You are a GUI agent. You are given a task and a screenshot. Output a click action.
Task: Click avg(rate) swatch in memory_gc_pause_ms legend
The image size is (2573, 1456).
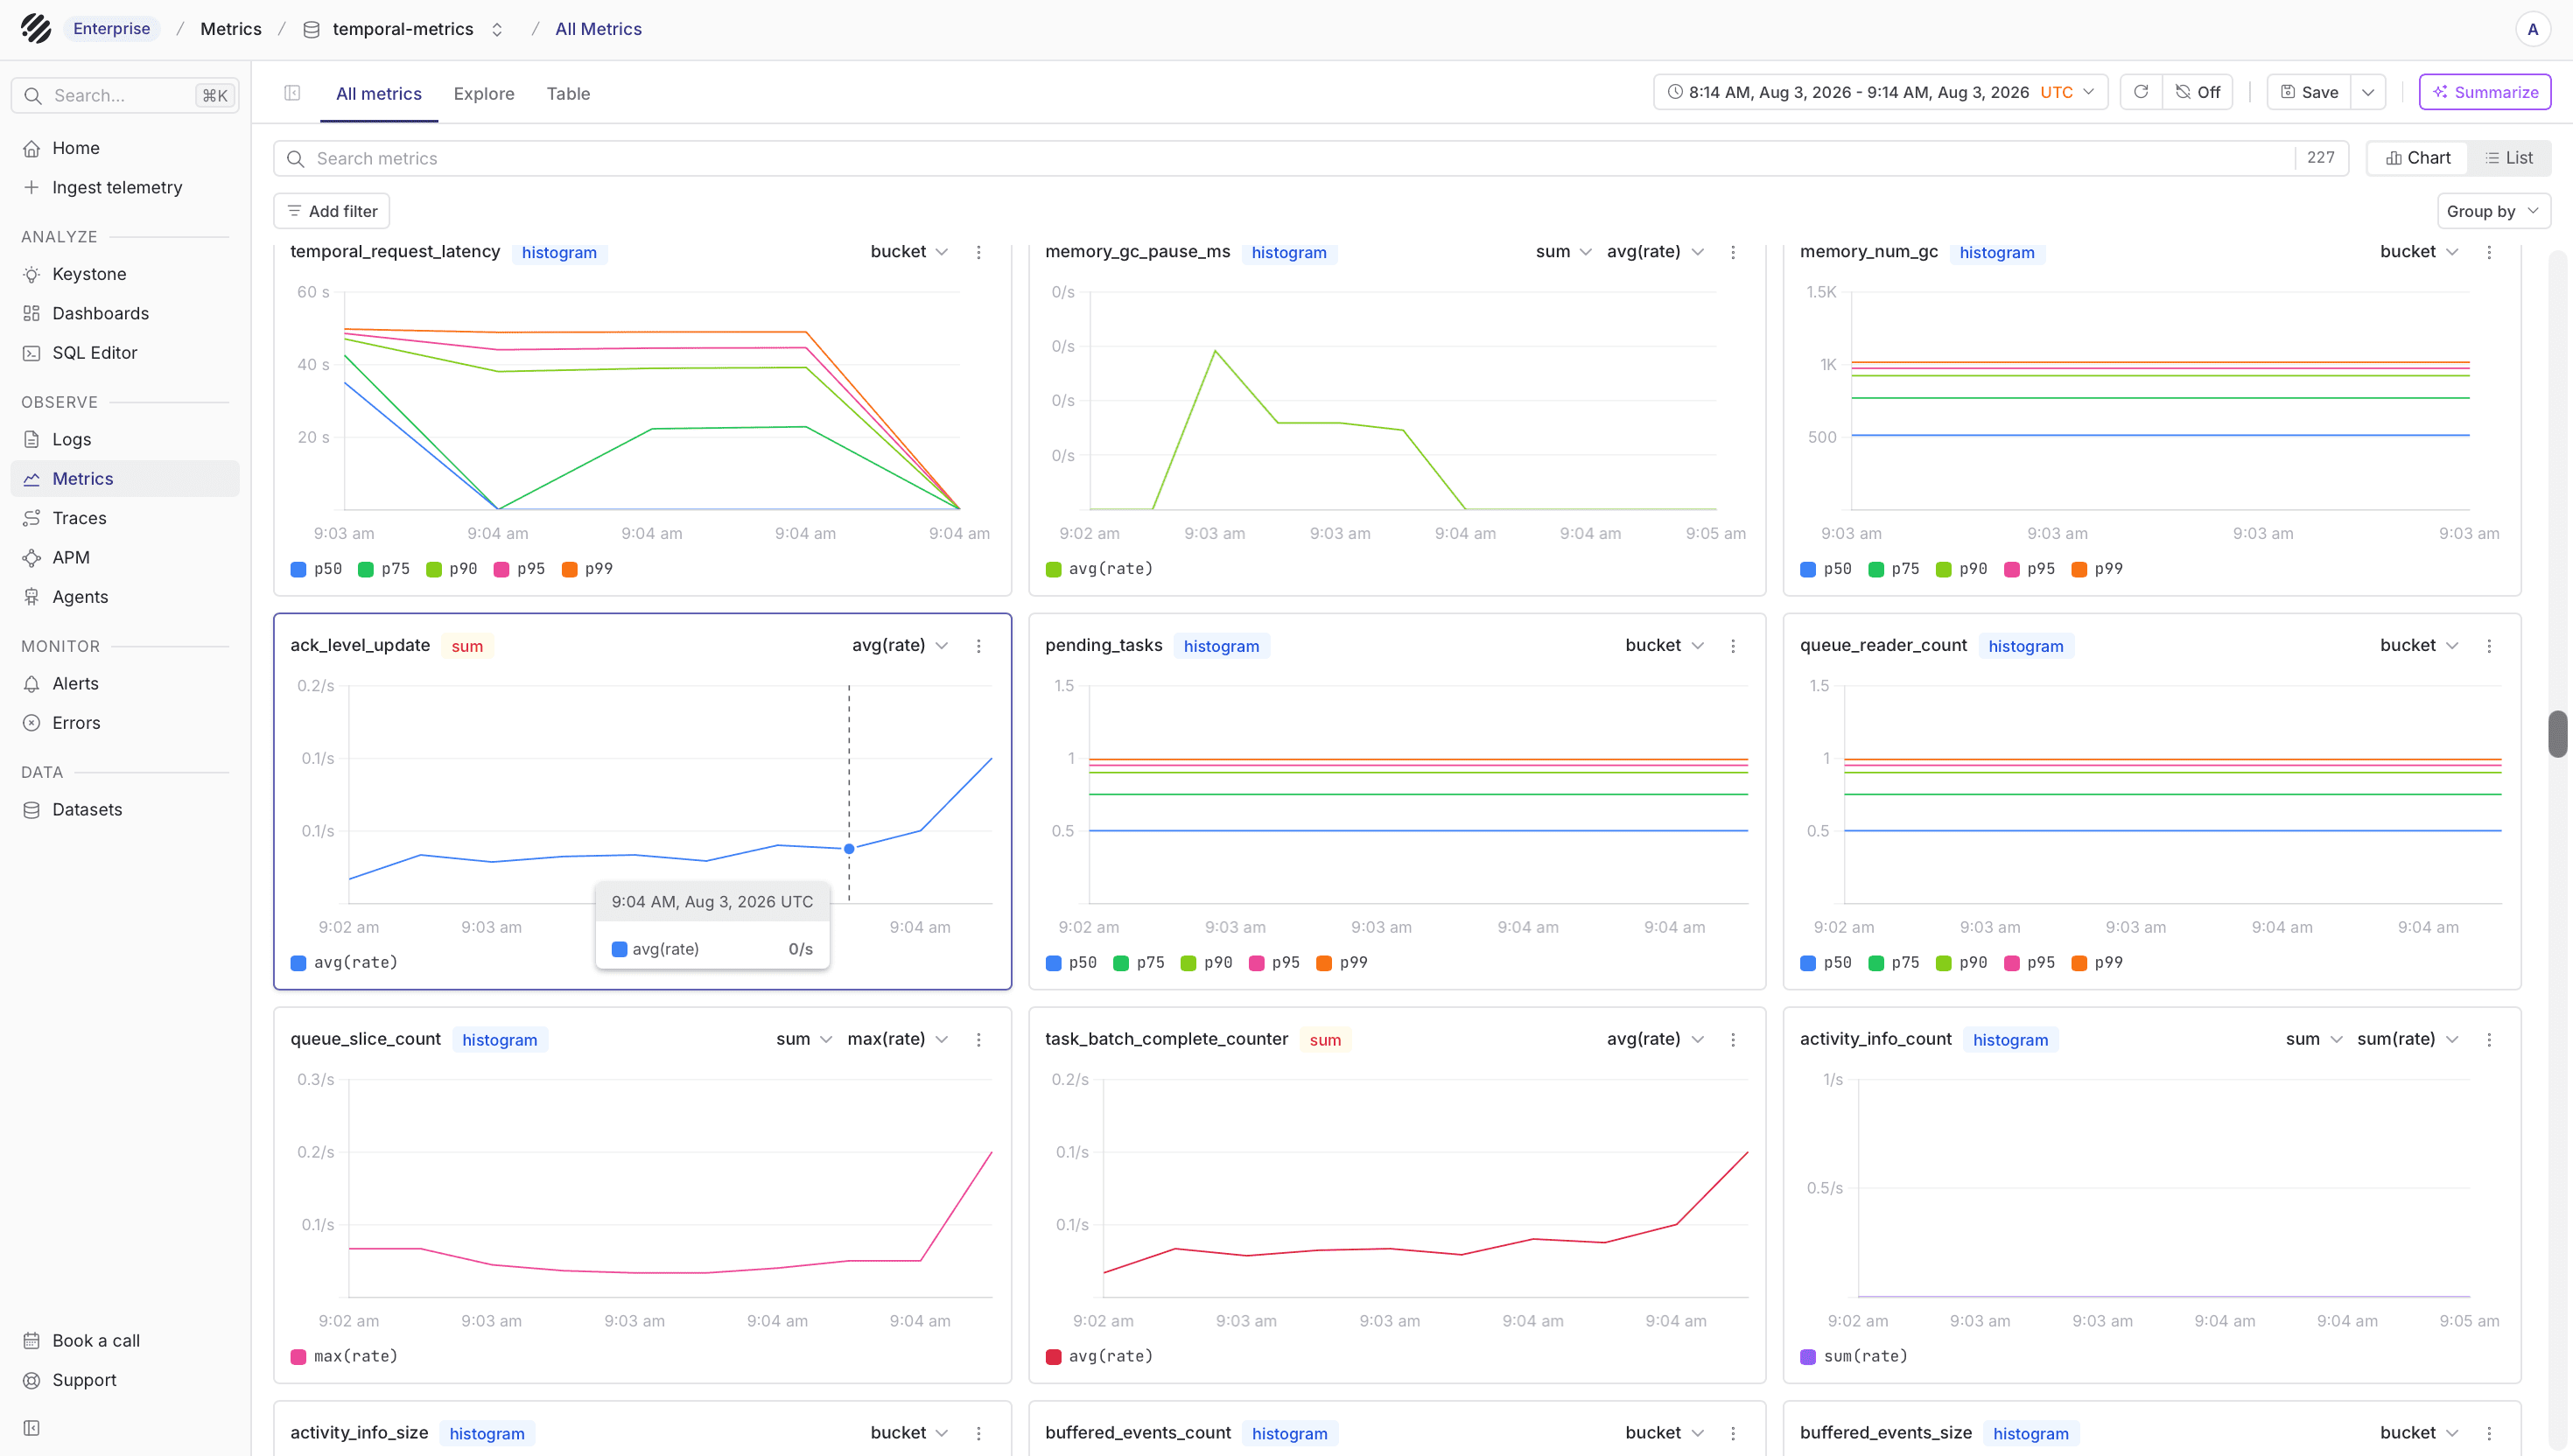(1053, 569)
